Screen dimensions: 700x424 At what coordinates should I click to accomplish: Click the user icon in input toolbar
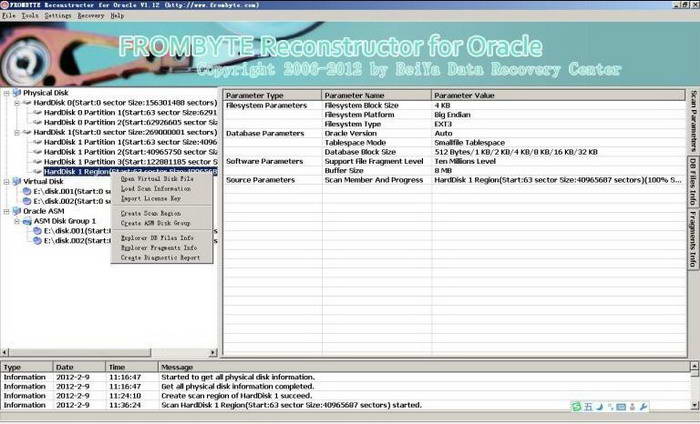[x=632, y=407]
